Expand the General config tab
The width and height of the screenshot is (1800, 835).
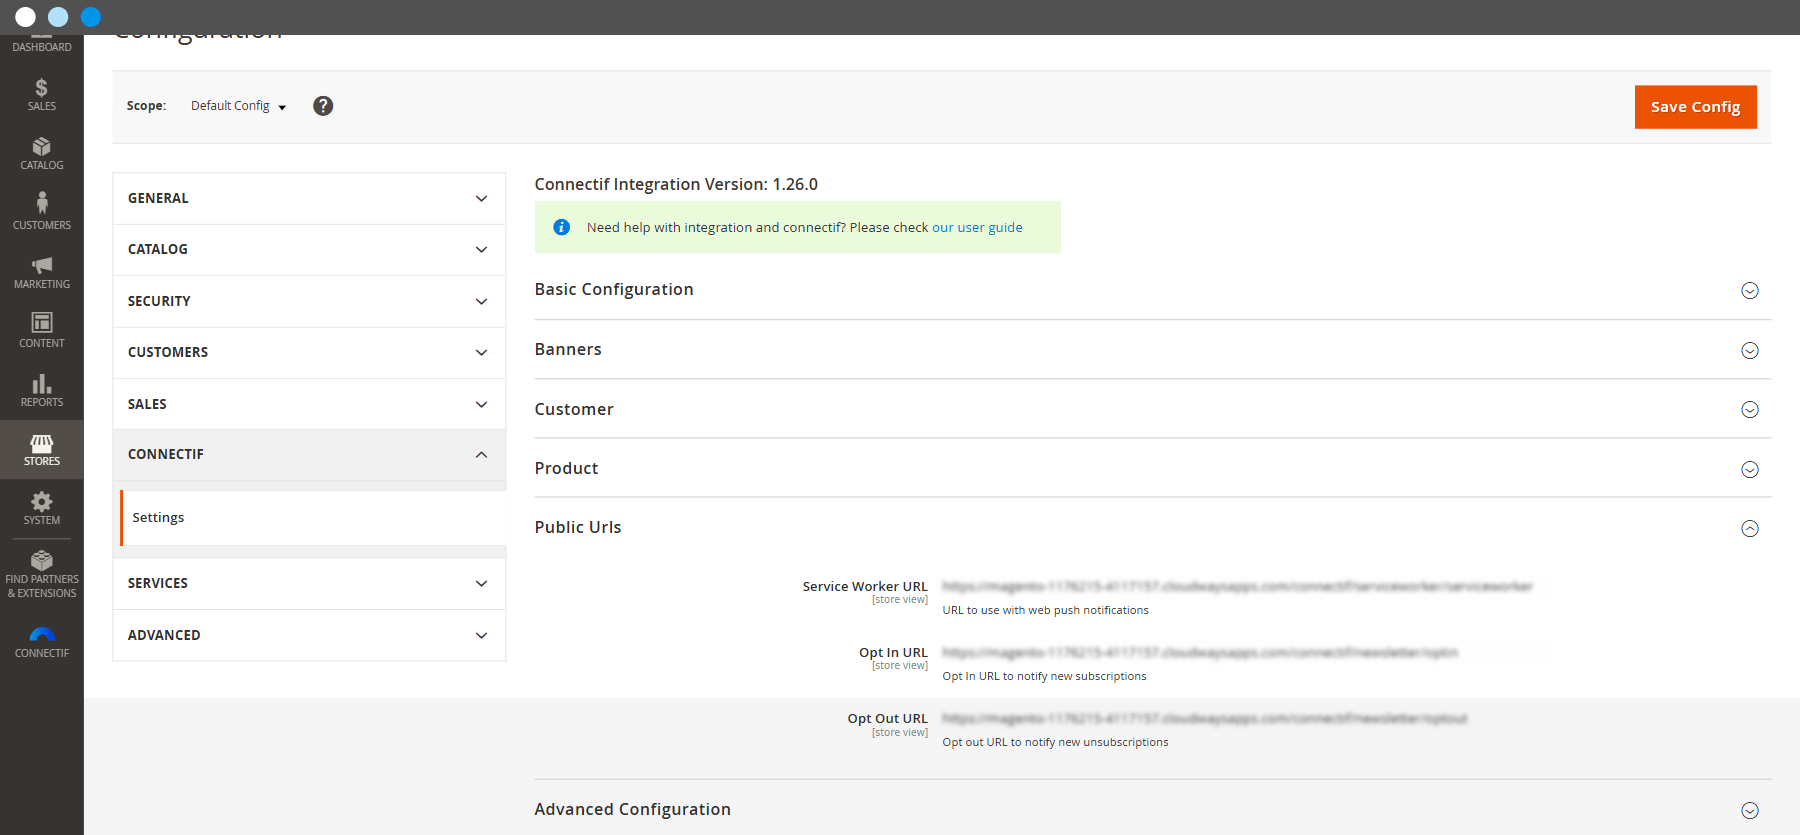[x=309, y=198]
